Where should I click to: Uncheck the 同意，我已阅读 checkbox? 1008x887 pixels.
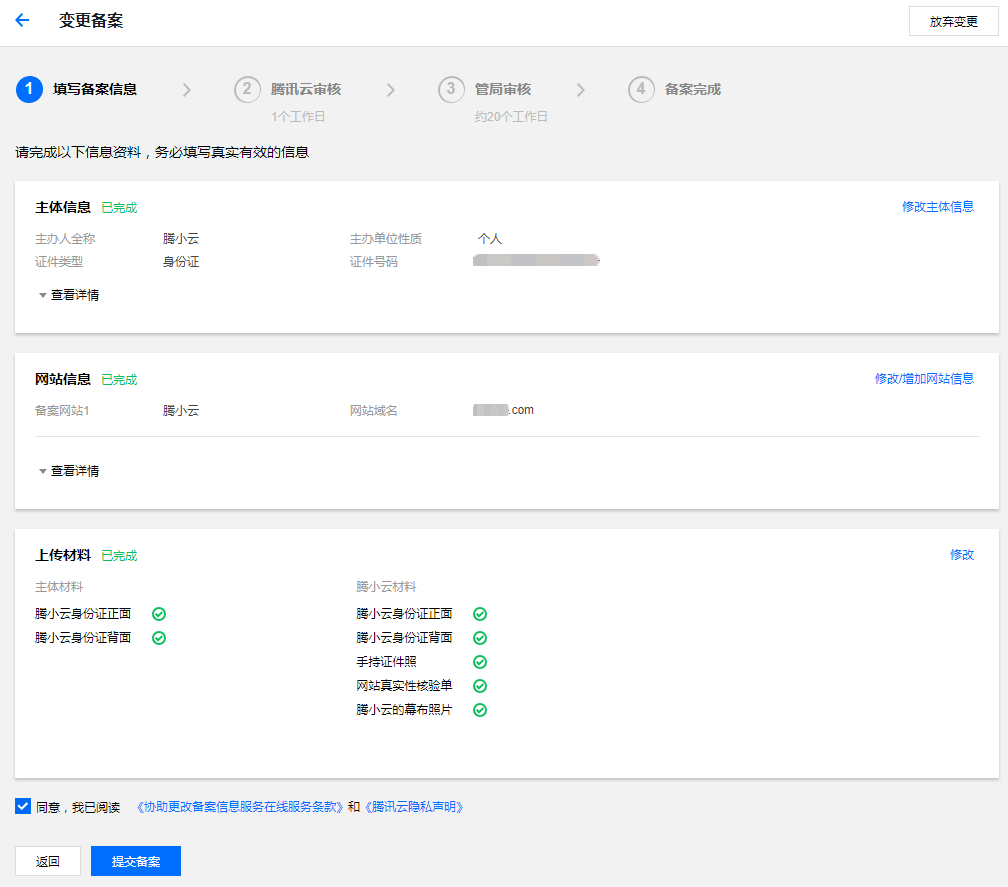22,806
